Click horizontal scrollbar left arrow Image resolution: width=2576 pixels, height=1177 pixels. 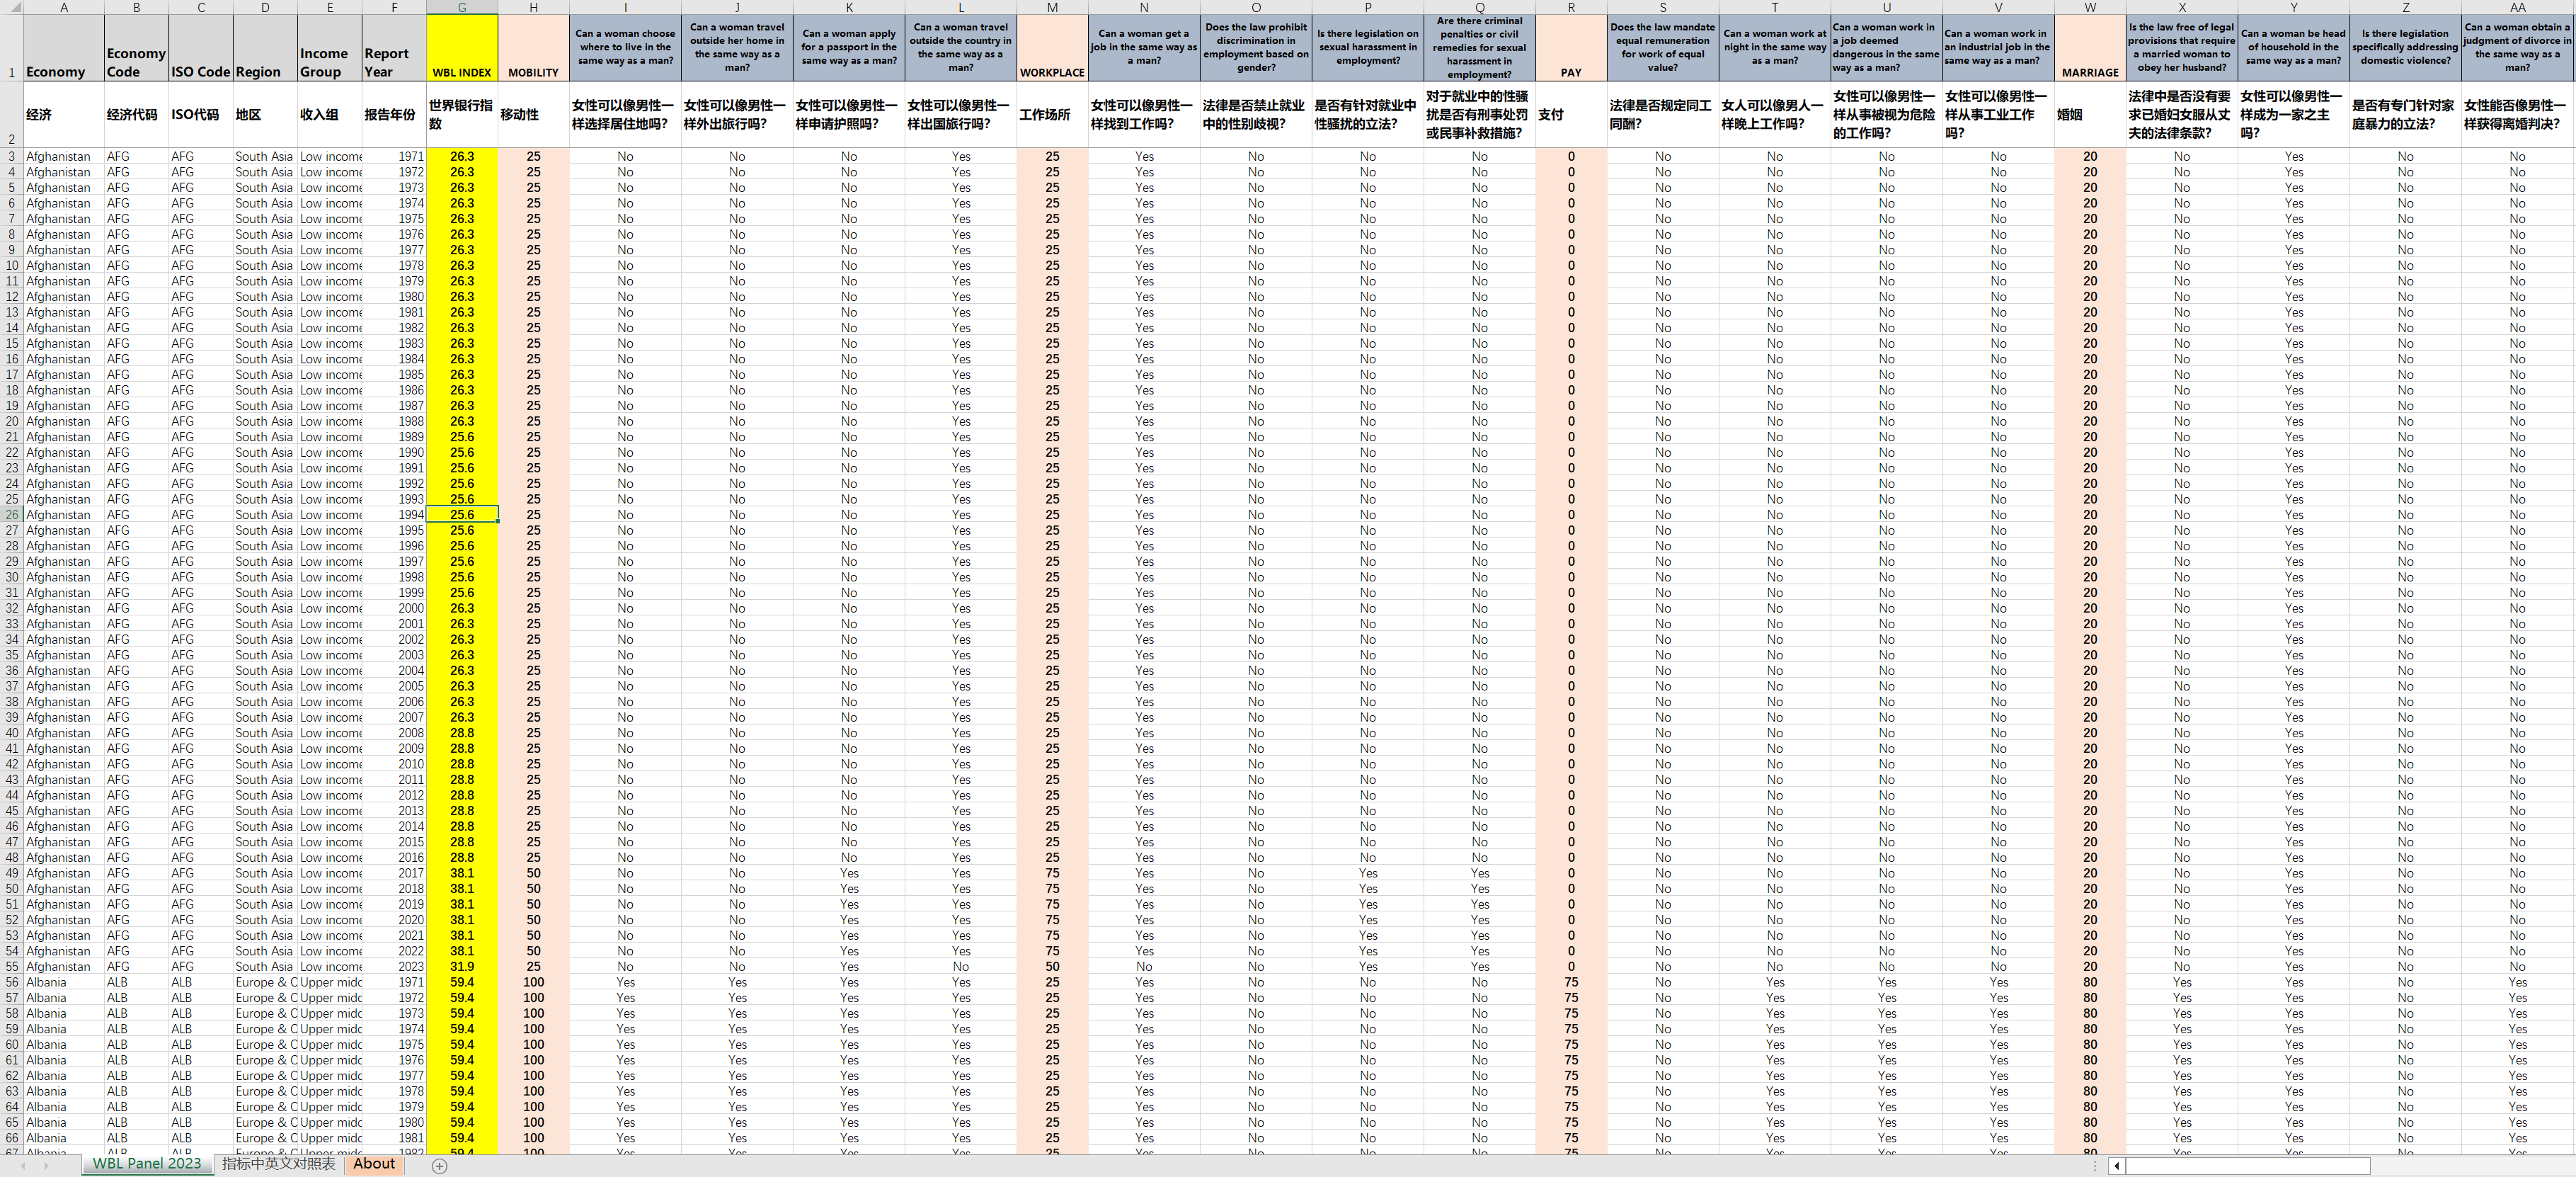2116,1166
